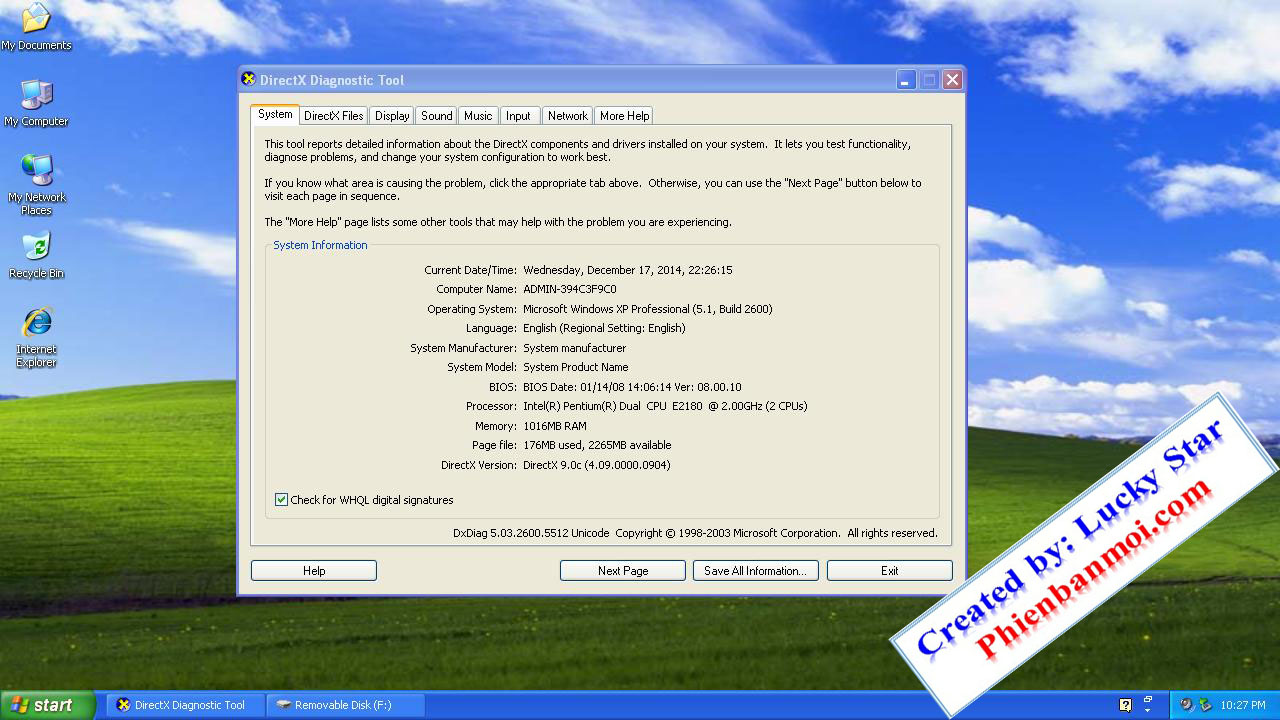This screenshot has height=720, width=1280.
Task: Toggle Check for WHQL digital signatures
Action: (x=281, y=500)
